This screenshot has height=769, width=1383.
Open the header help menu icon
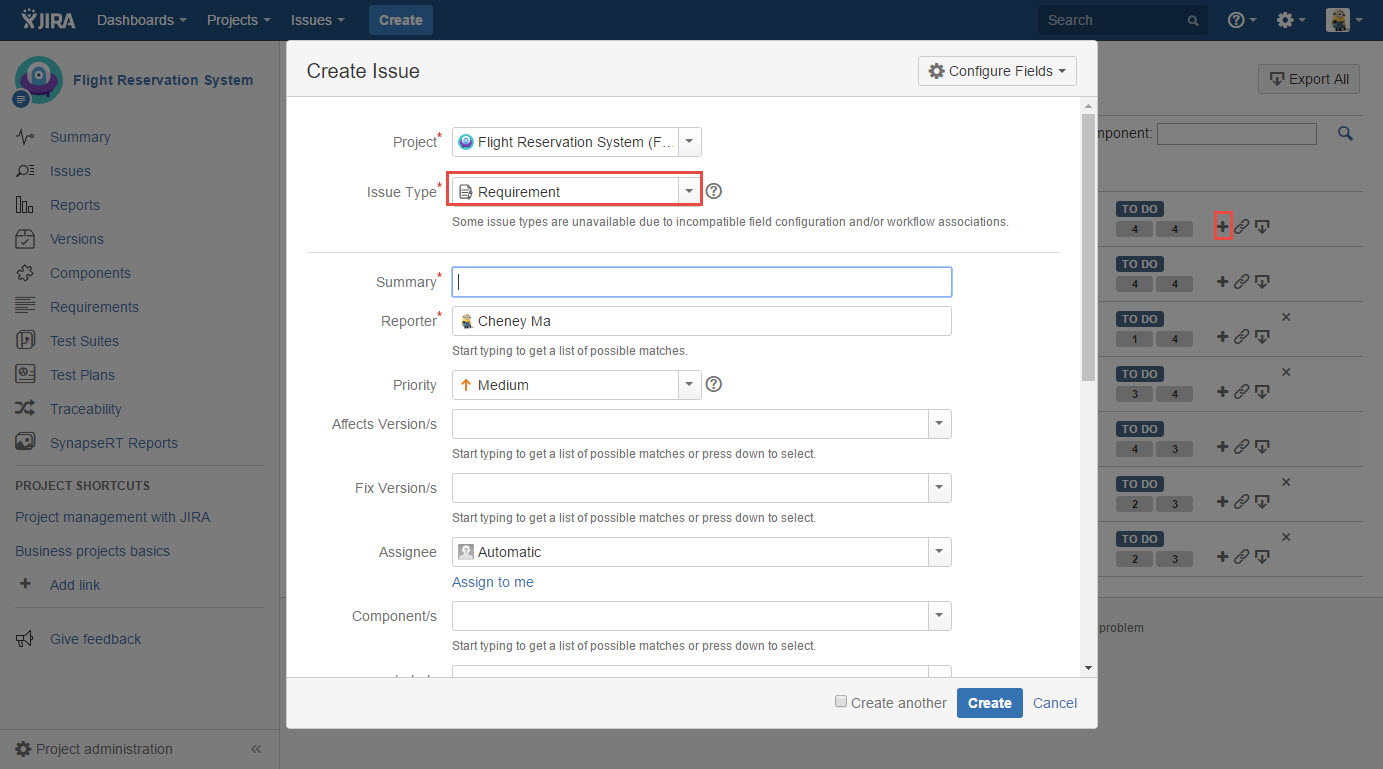[1242, 20]
